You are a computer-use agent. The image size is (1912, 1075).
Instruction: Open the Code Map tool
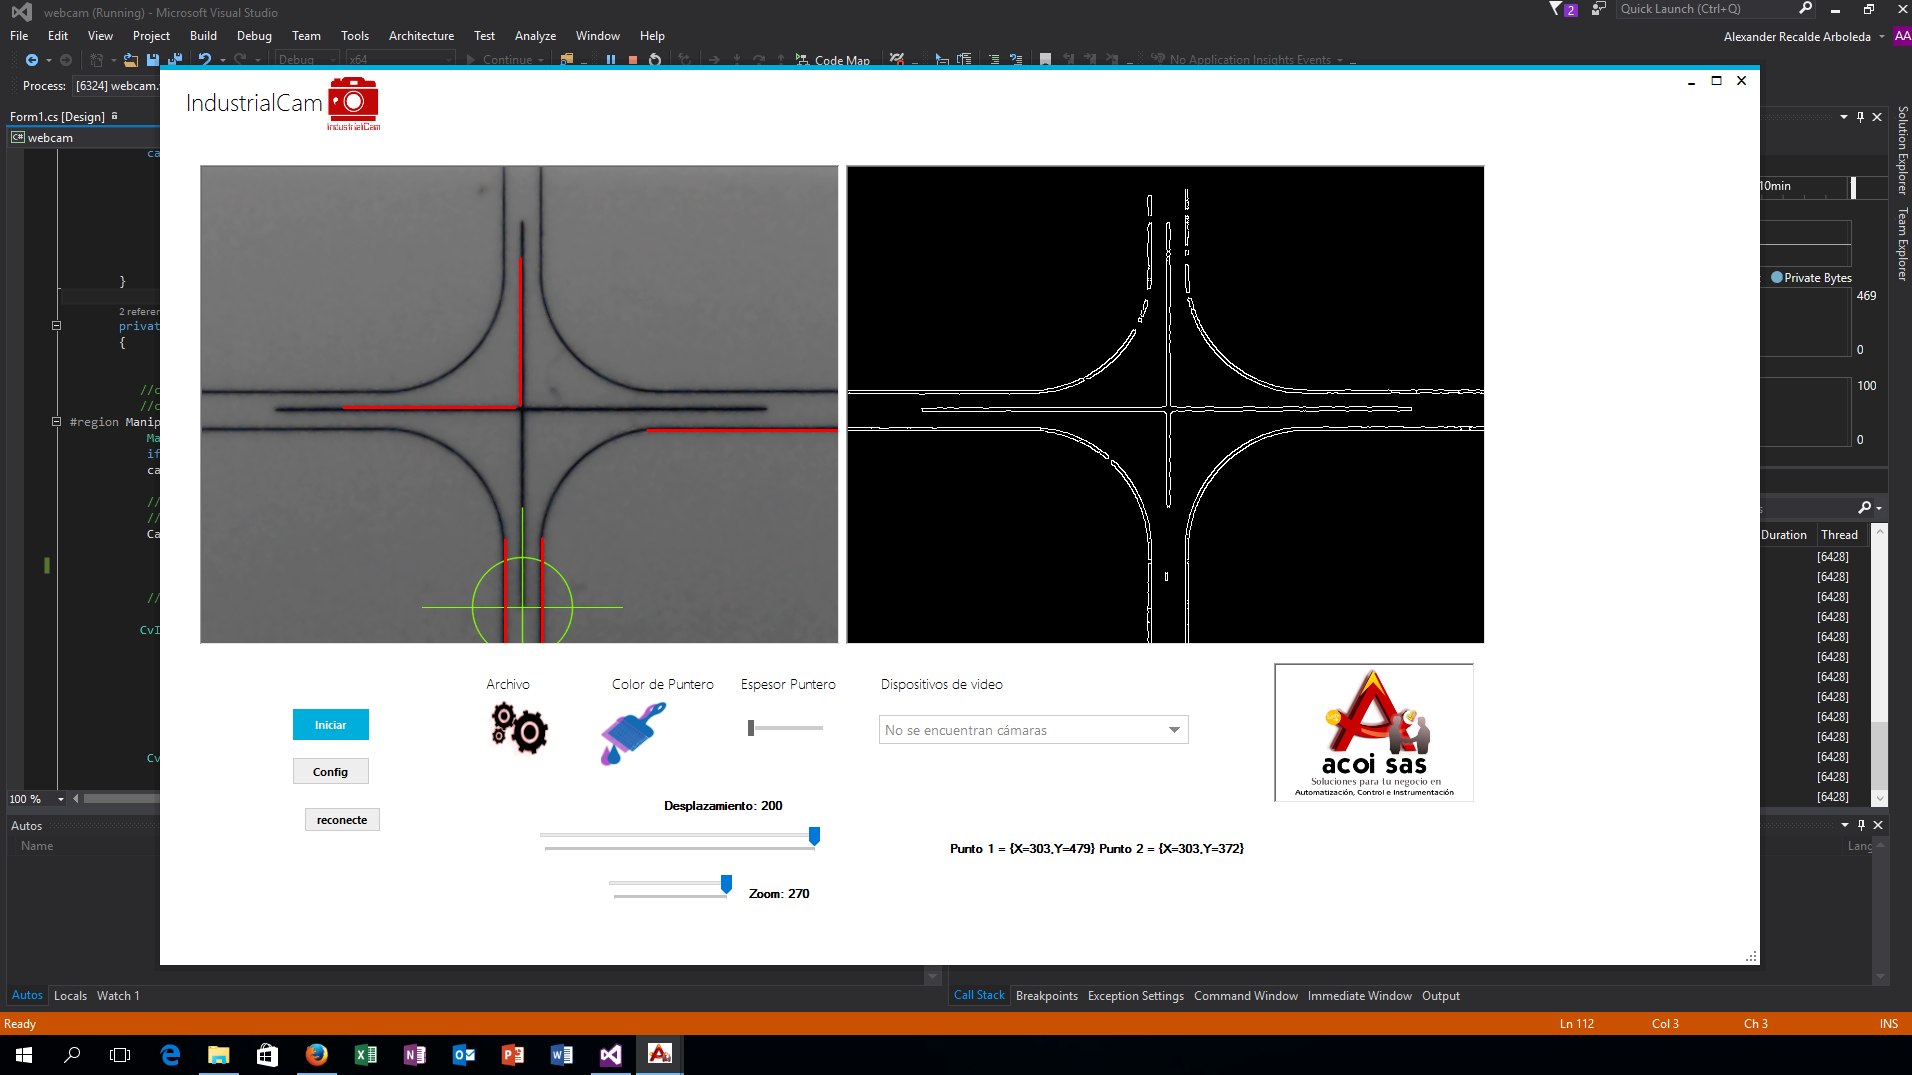click(832, 60)
